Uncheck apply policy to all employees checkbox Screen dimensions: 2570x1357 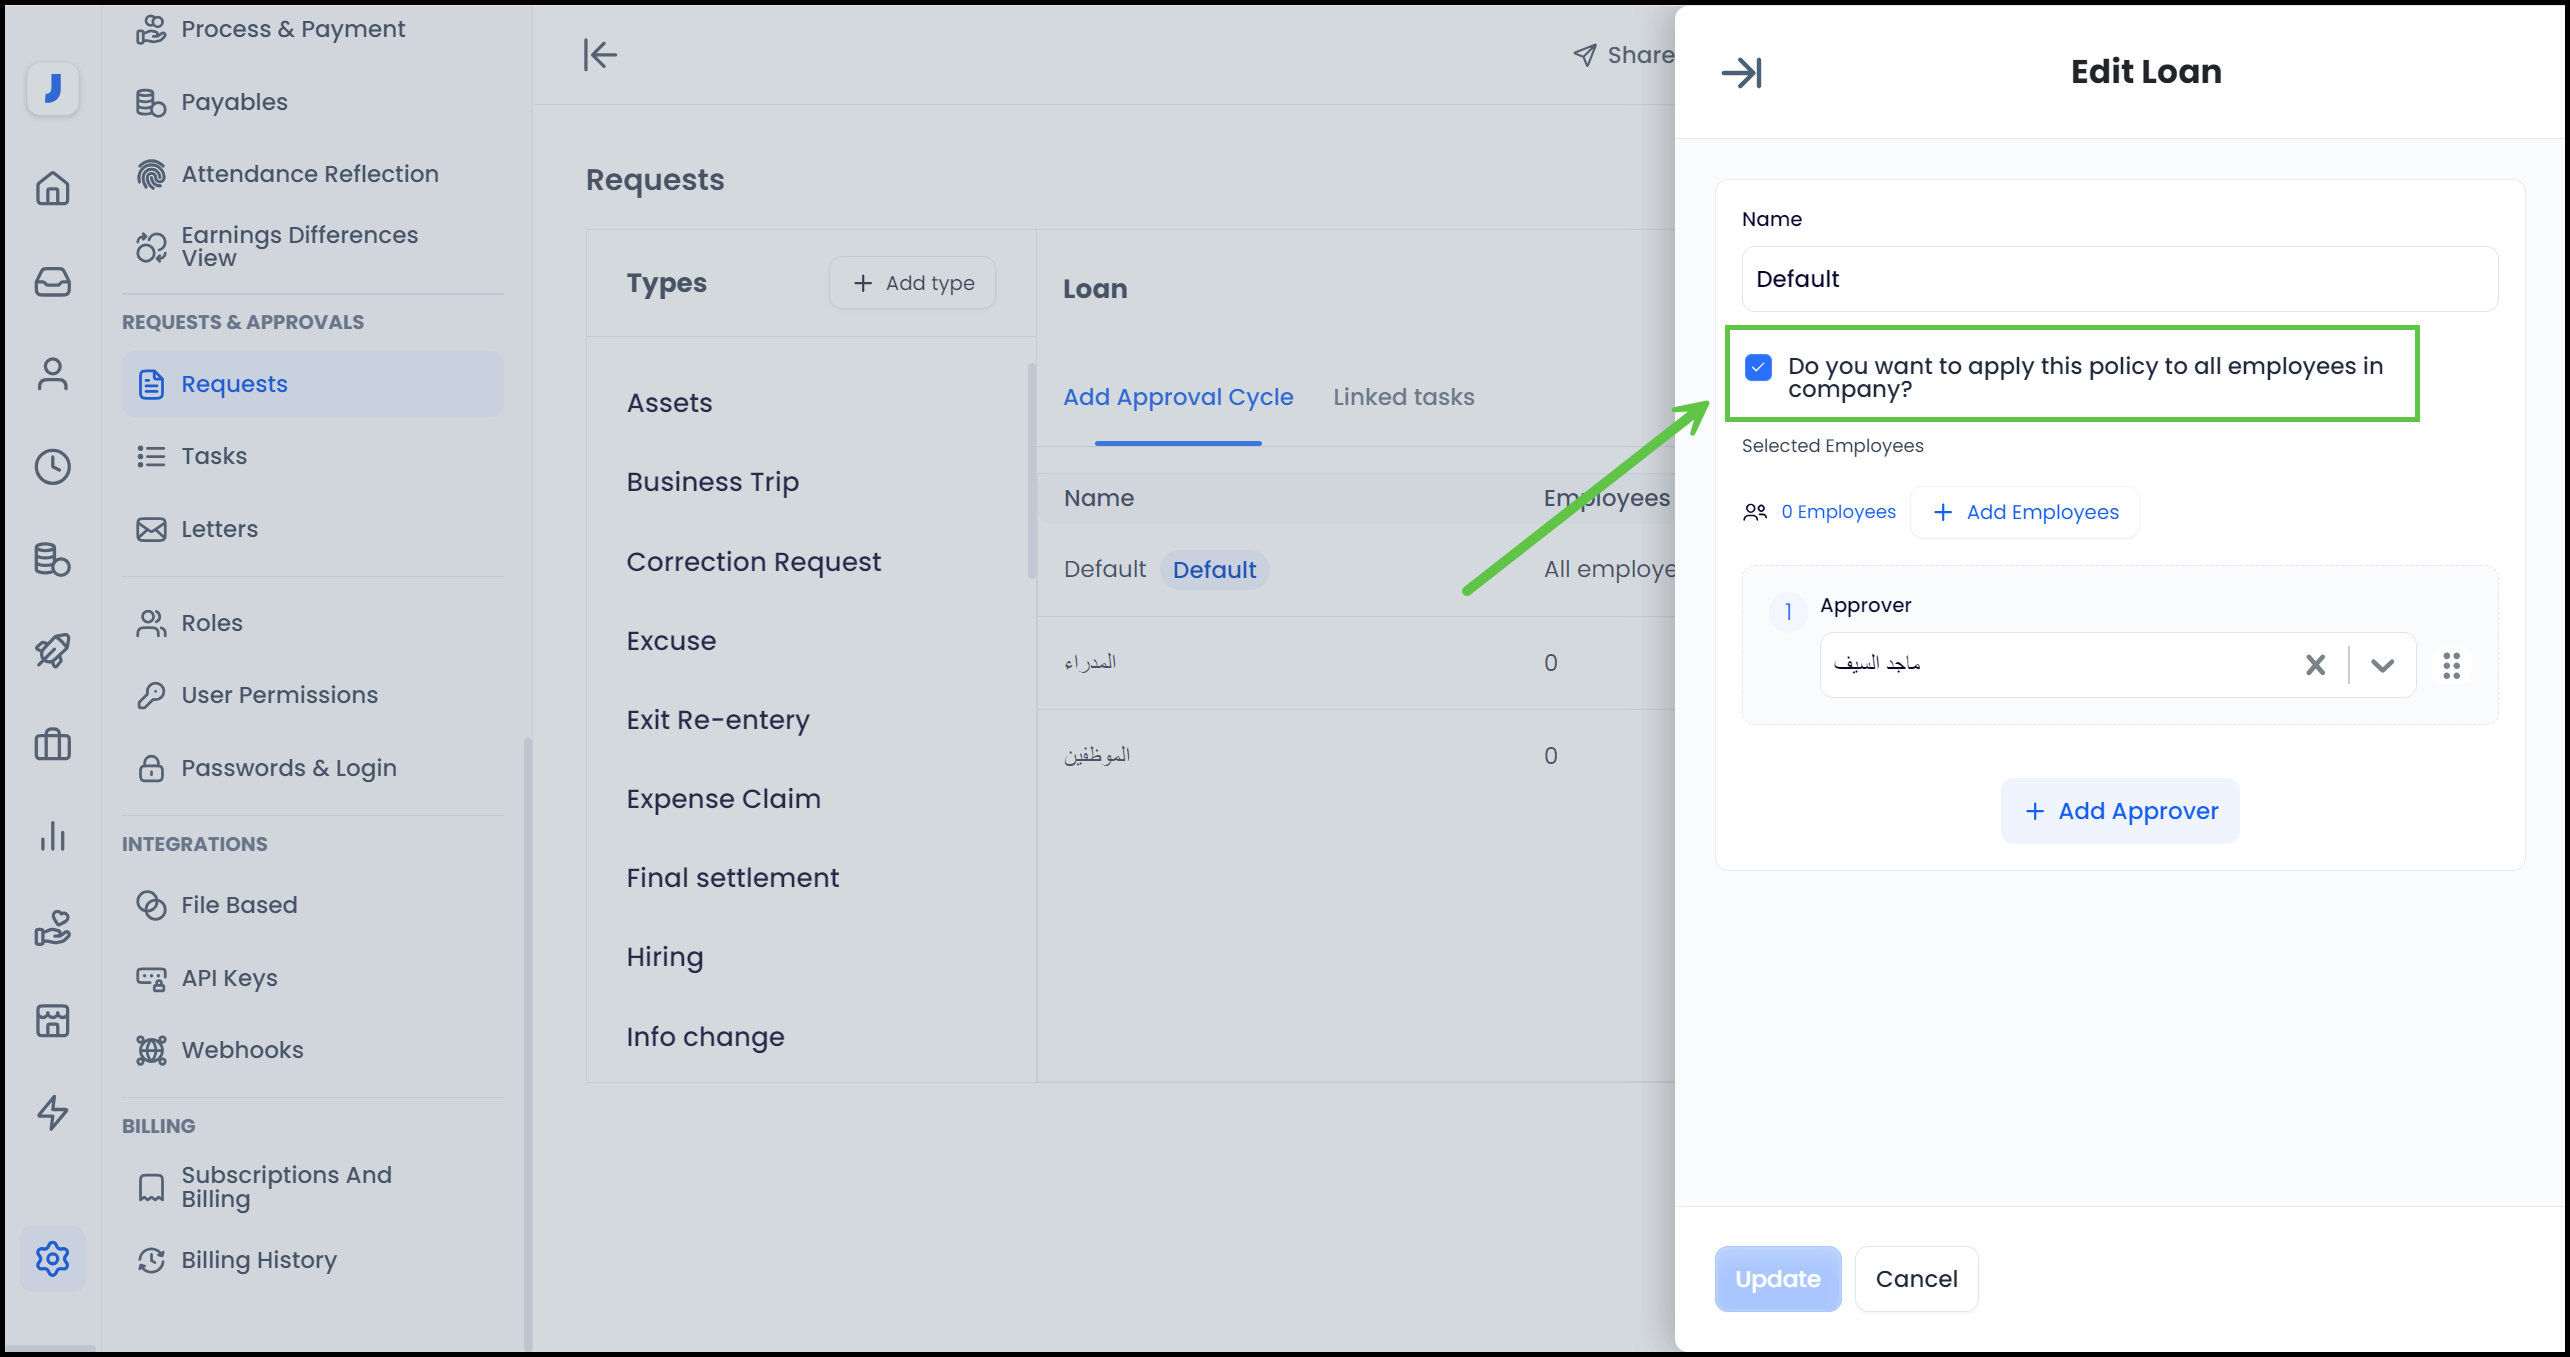1758,368
